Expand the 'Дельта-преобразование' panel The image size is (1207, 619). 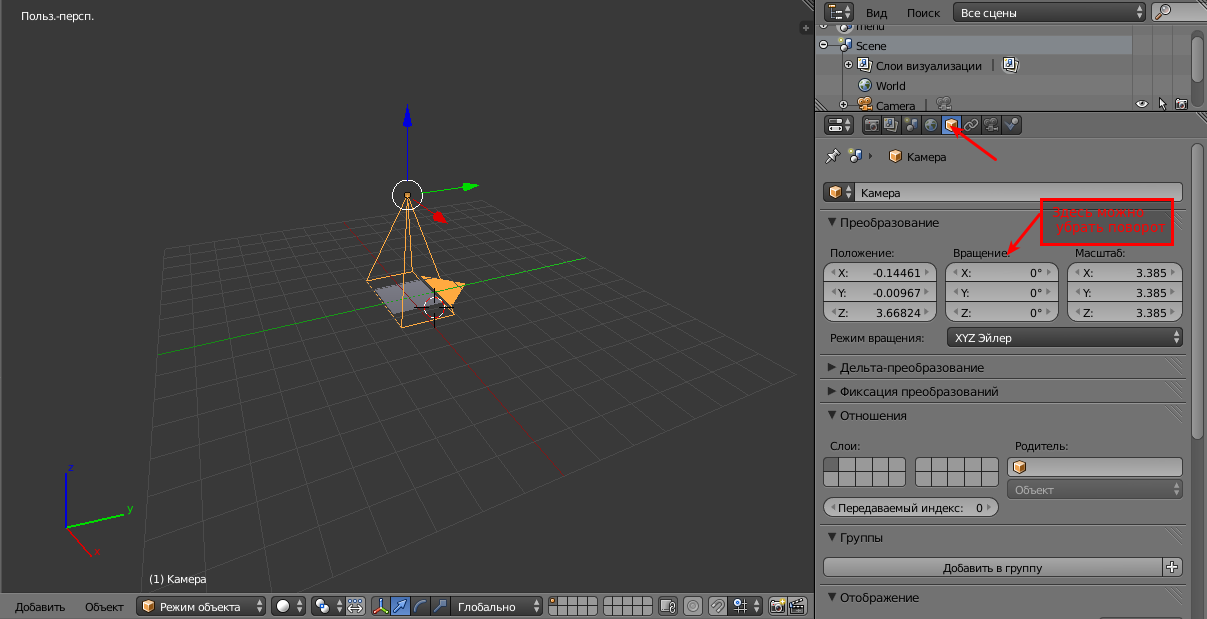coord(911,368)
